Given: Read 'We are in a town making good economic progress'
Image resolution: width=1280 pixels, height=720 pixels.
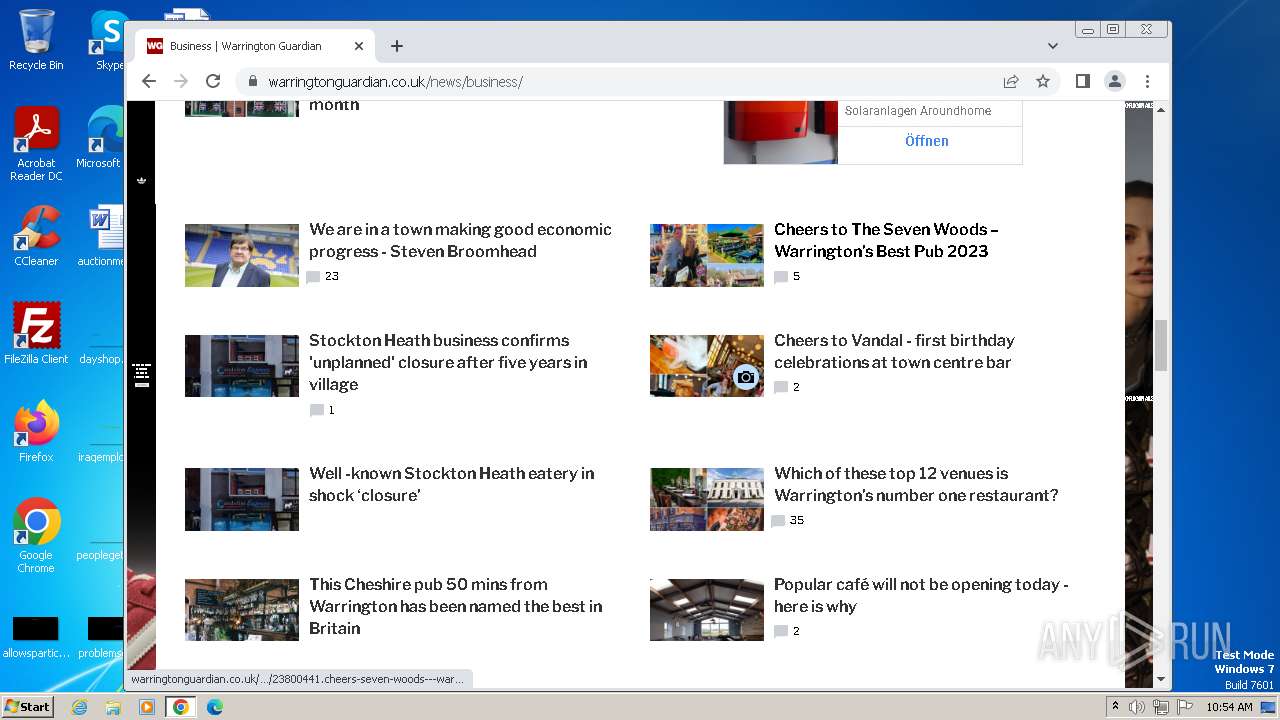Looking at the screenshot, I should coord(460,240).
